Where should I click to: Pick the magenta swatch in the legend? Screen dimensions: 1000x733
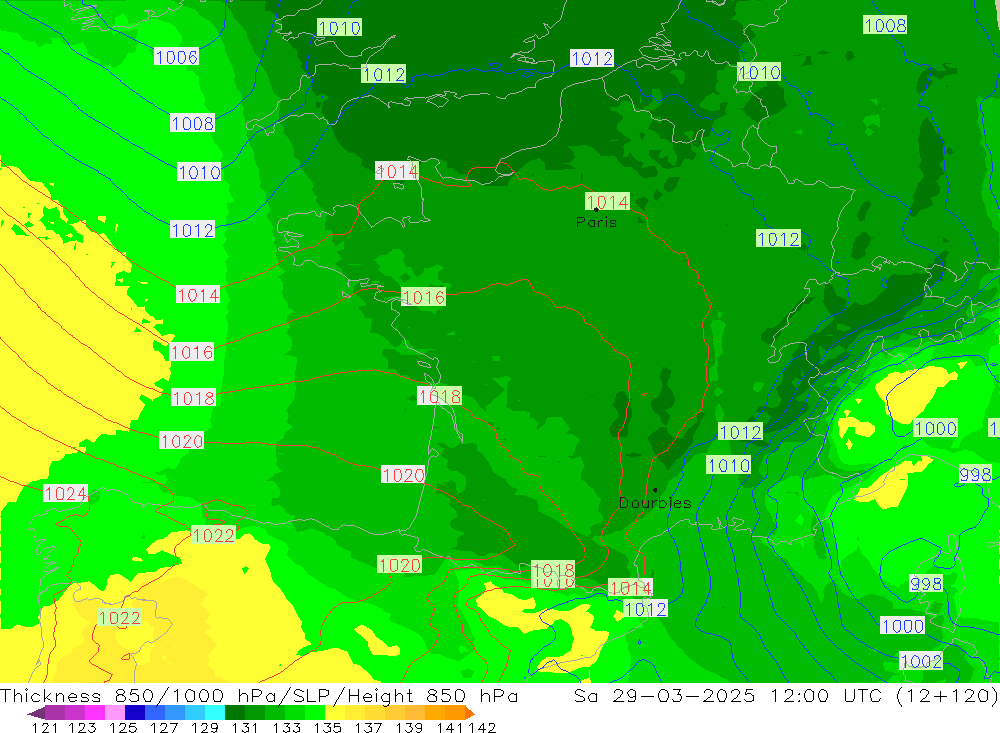pyautogui.click(x=94, y=713)
